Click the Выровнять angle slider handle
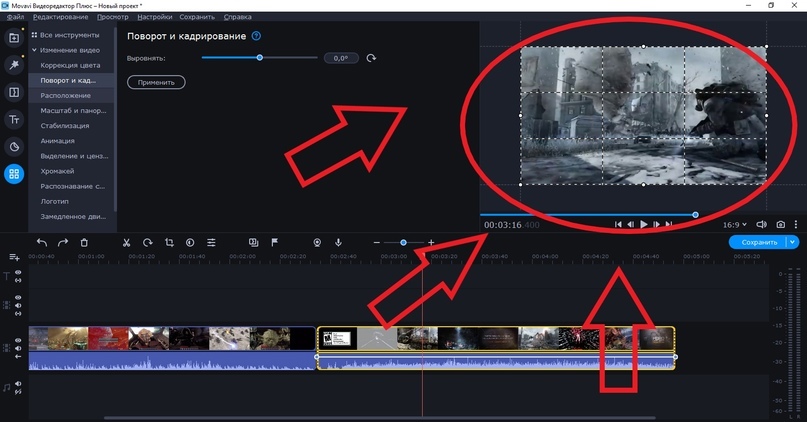The width and height of the screenshot is (807, 422). 260,58
